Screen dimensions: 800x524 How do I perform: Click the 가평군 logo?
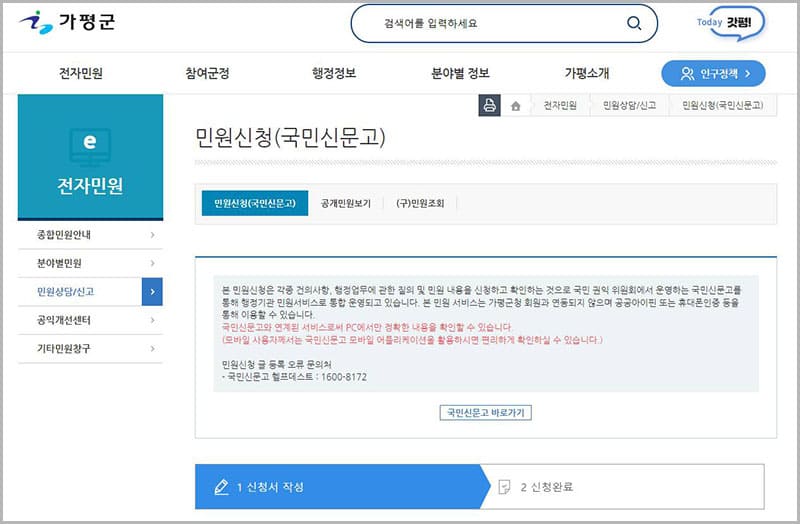[x=68, y=21]
